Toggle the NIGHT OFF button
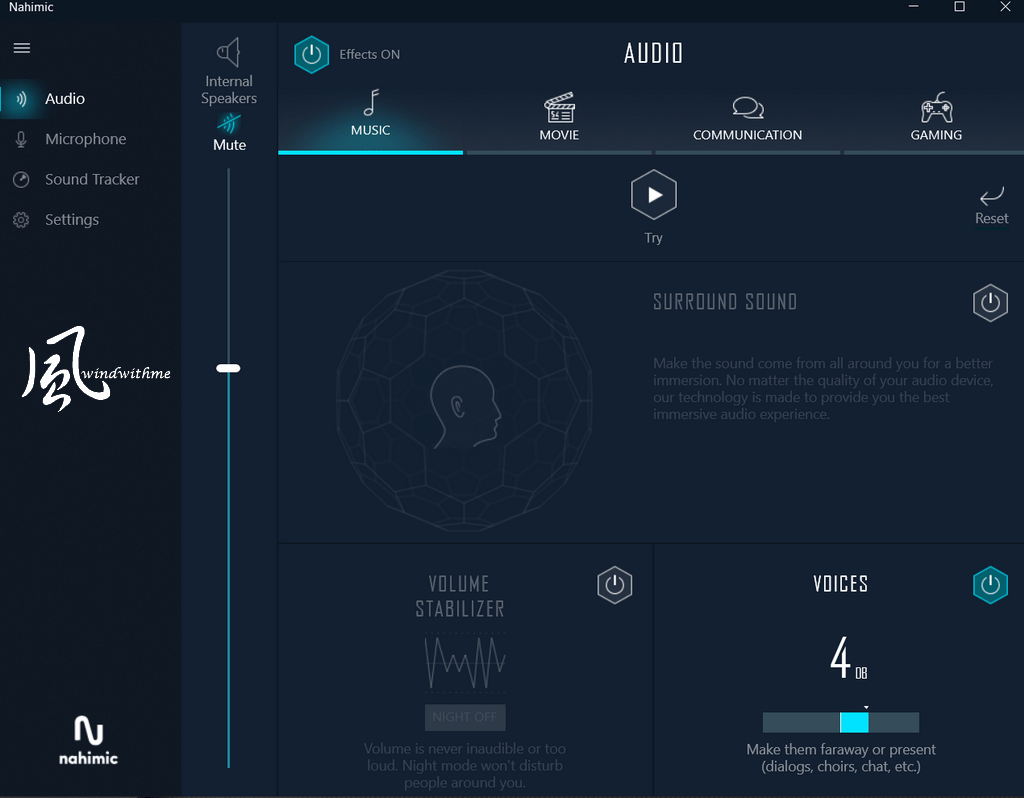The width and height of the screenshot is (1024, 798). tap(464, 717)
